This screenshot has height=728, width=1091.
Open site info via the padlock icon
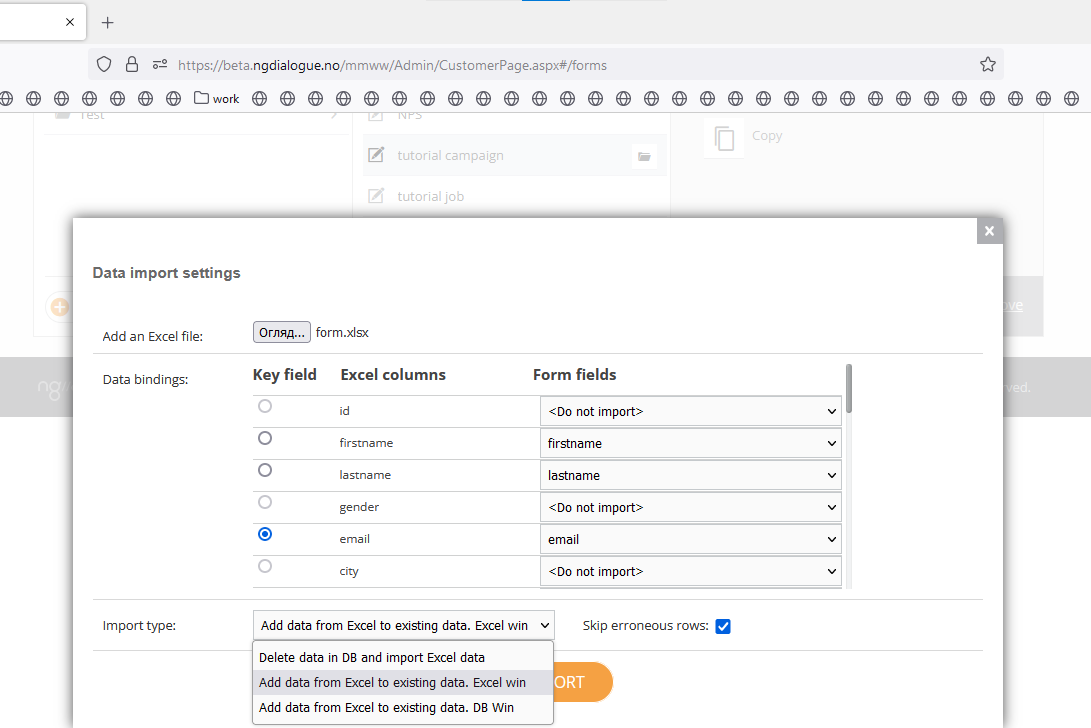(x=132, y=65)
